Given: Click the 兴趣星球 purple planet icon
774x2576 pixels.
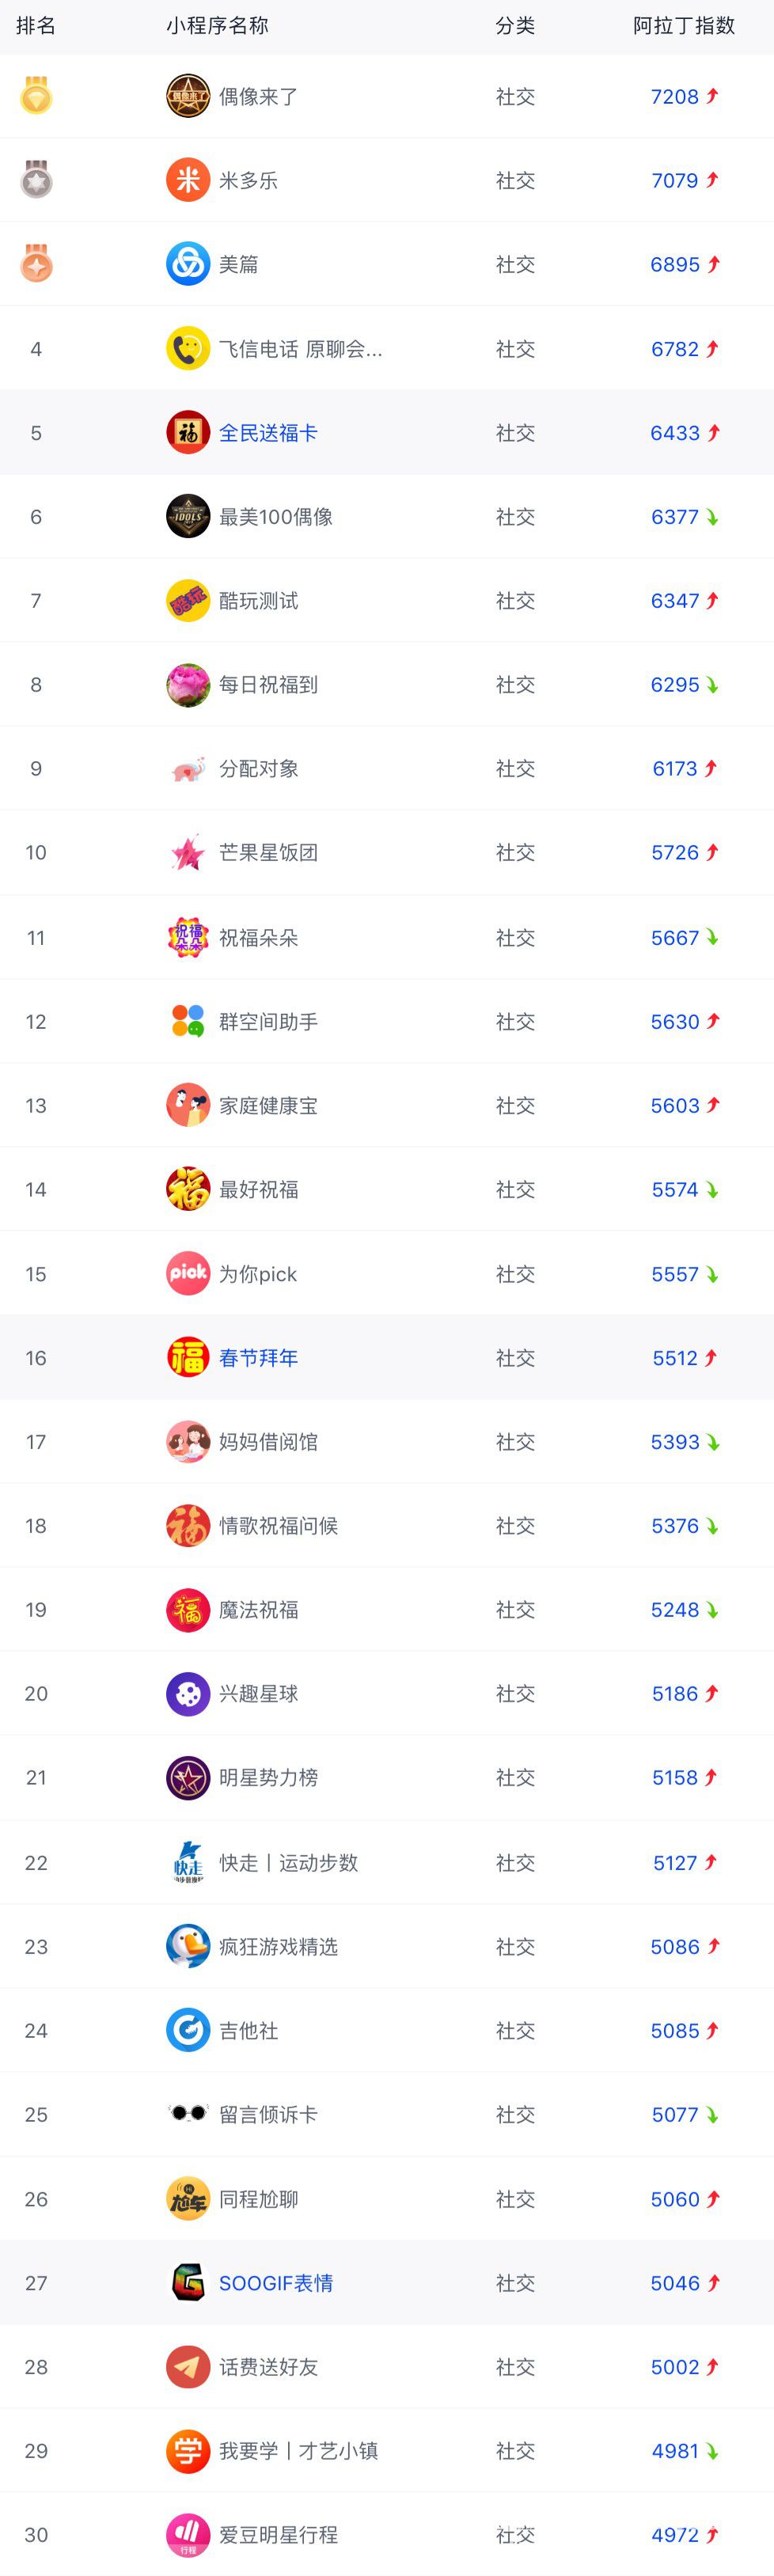Looking at the screenshot, I should pyautogui.click(x=188, y=1693).
